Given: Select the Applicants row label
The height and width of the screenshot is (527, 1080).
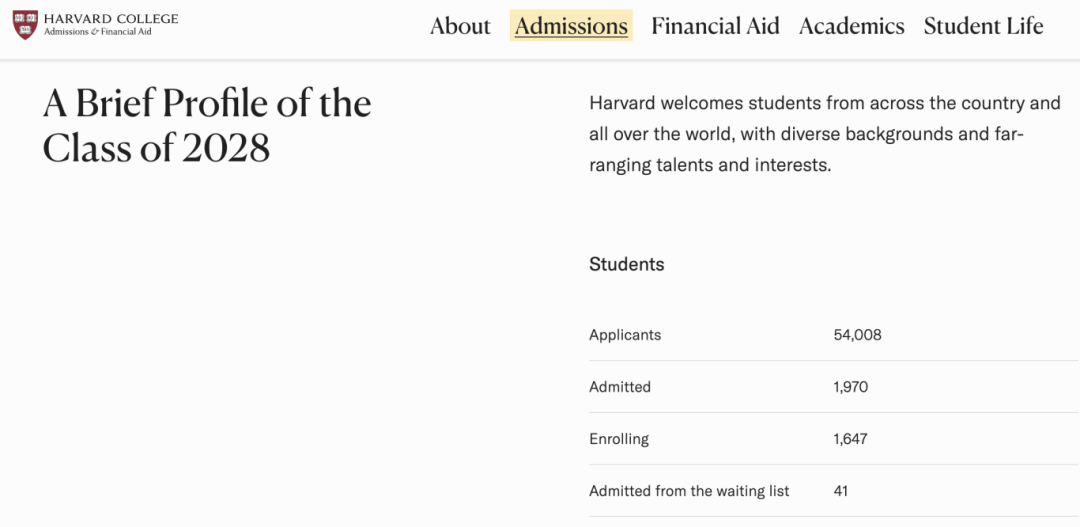Looking at the screenshot, I should [x=625, y=335].
